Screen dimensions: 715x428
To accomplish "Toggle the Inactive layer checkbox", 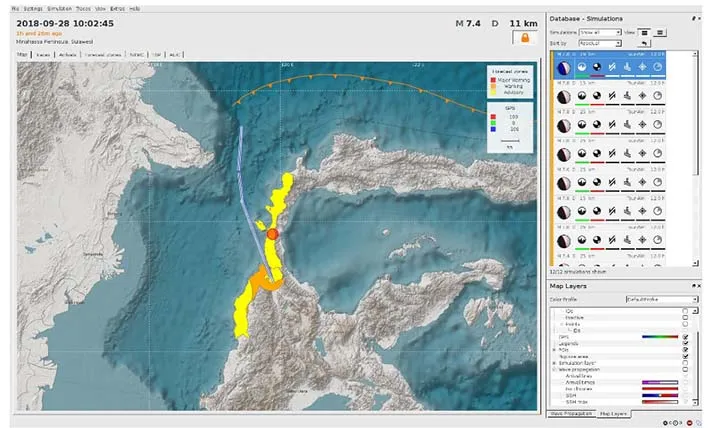I will pos(685,317).
